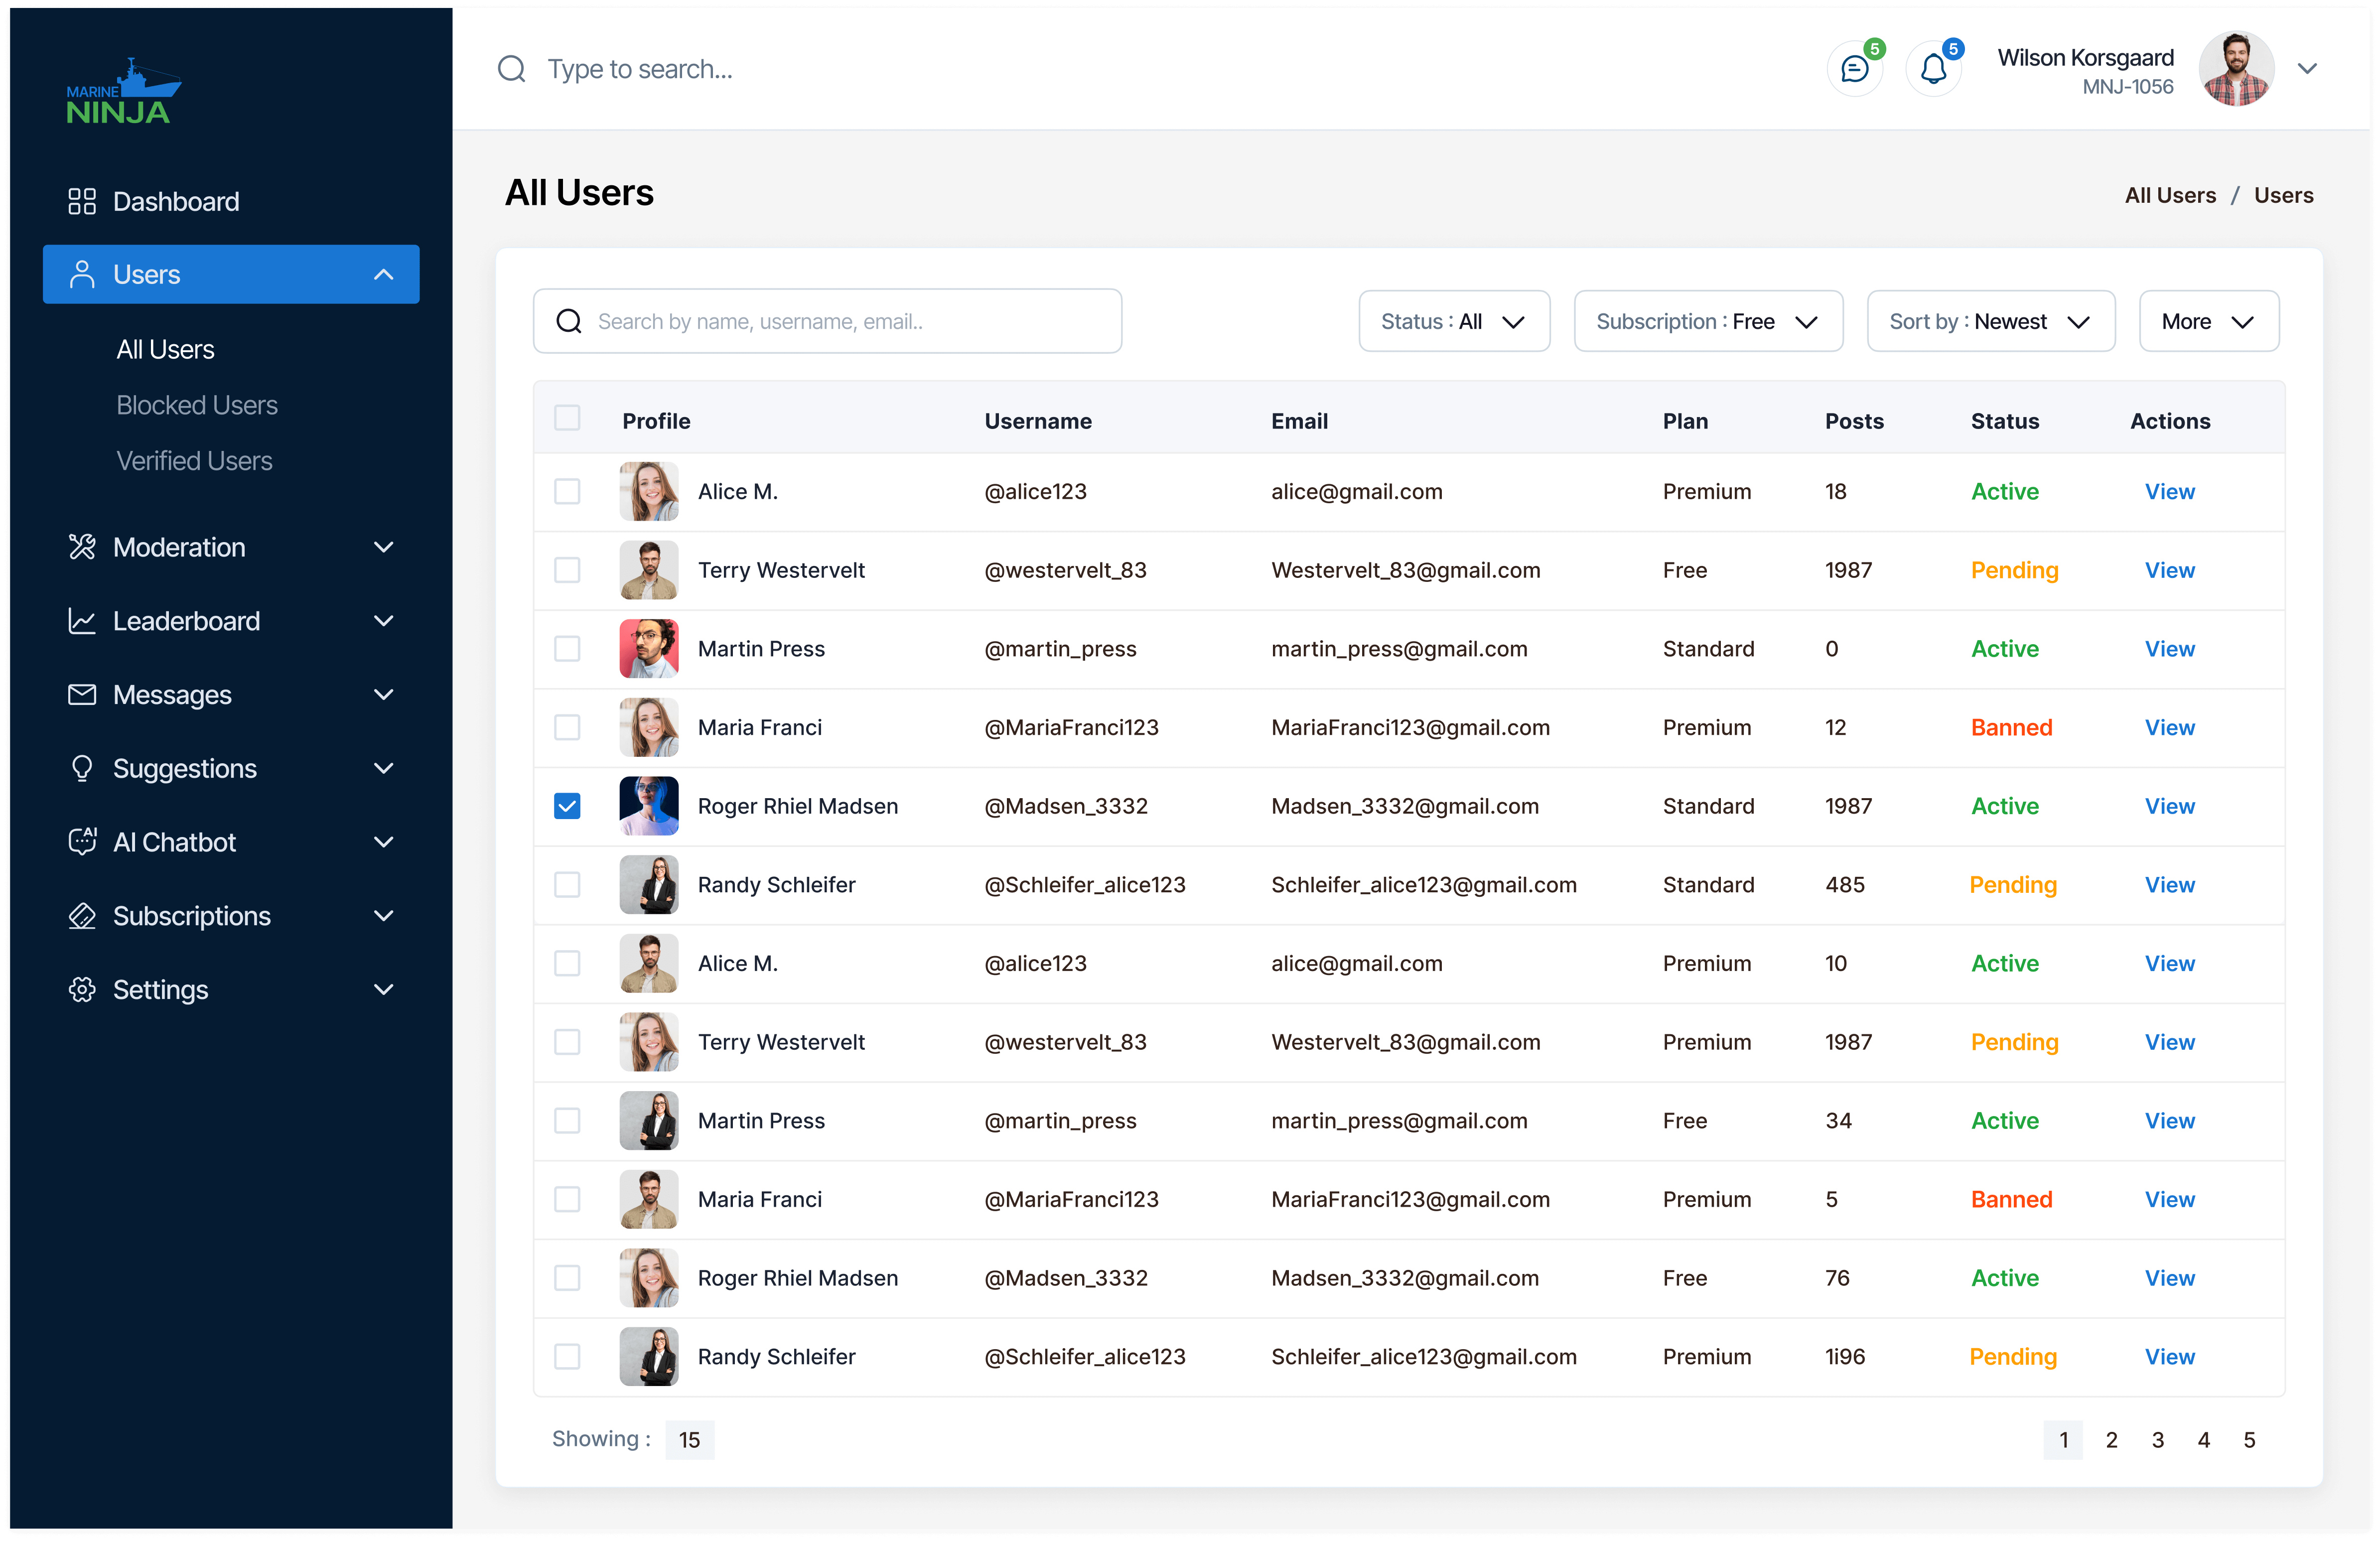Image resolution: width=2380 pixels, height=1541 pixels.
Task: Click the Leaderboard chart icon
Action: click(82, 621)
